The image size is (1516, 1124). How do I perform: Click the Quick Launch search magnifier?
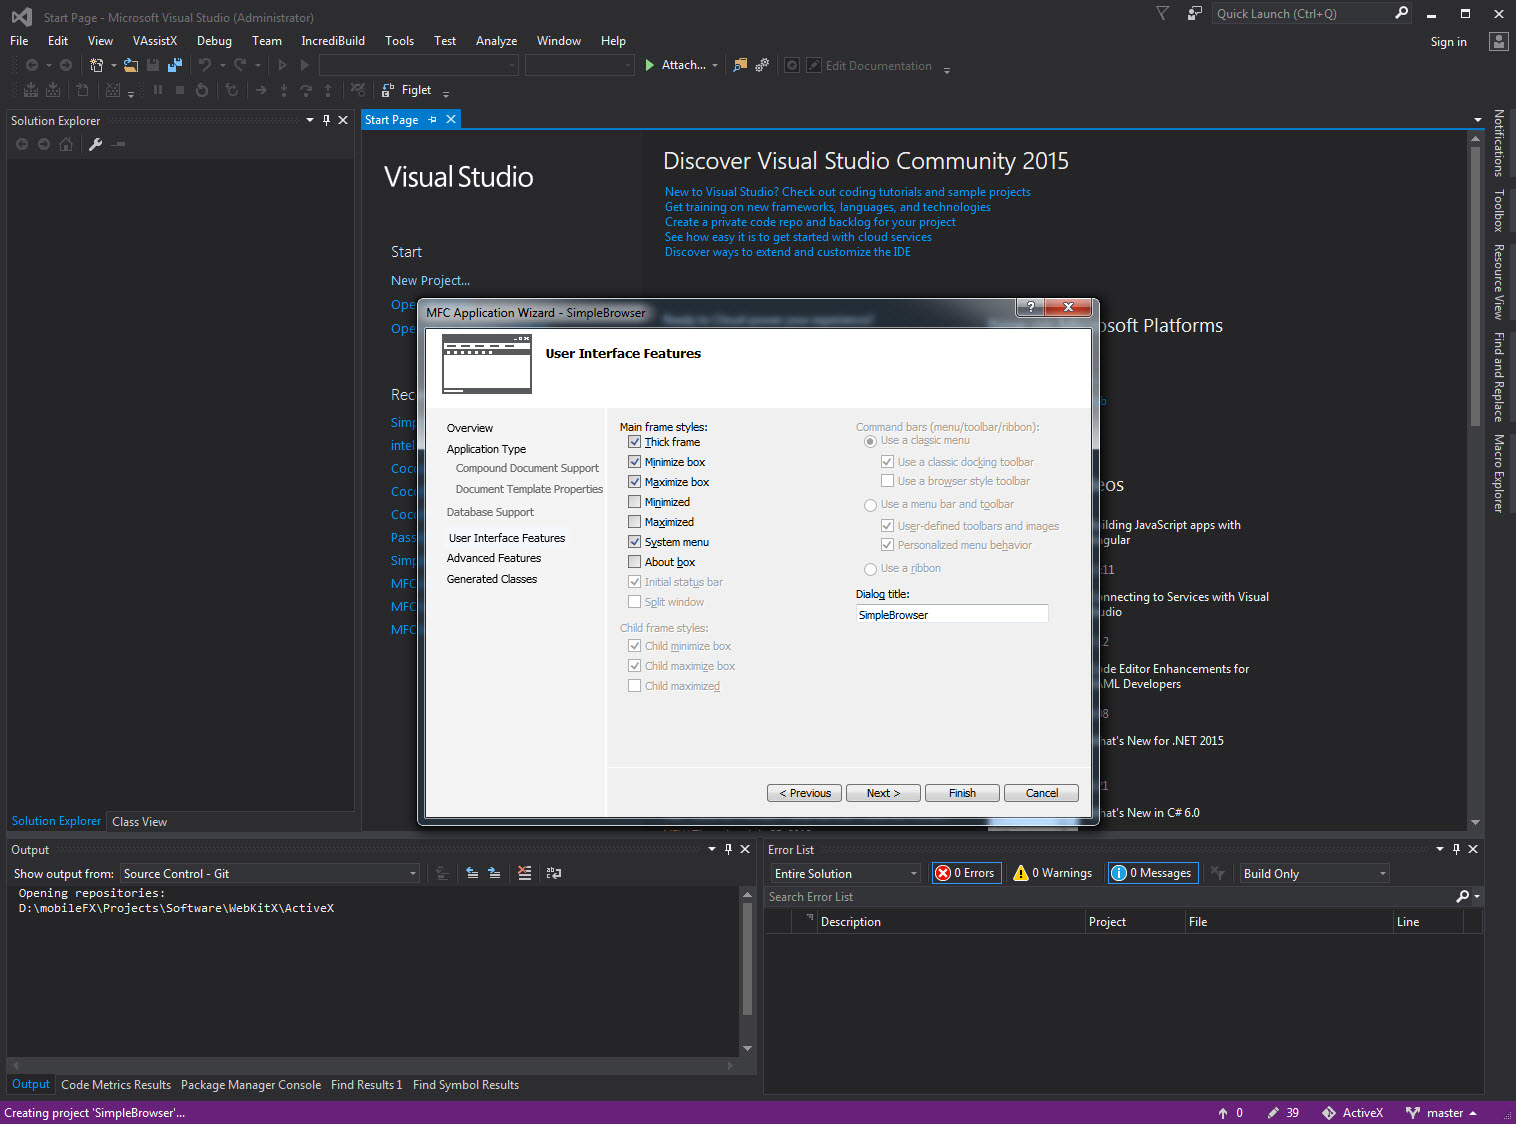1402,13
